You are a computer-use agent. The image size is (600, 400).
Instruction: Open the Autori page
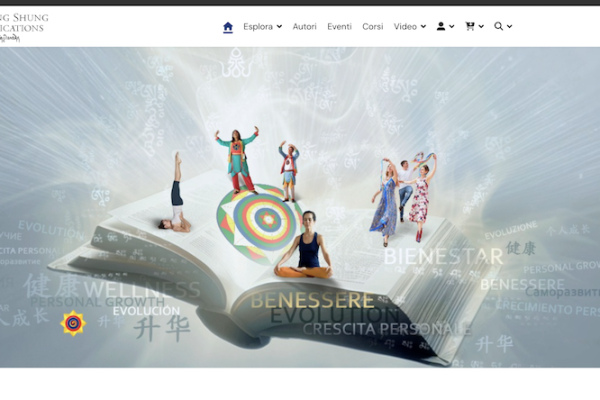tap(305, 26)
